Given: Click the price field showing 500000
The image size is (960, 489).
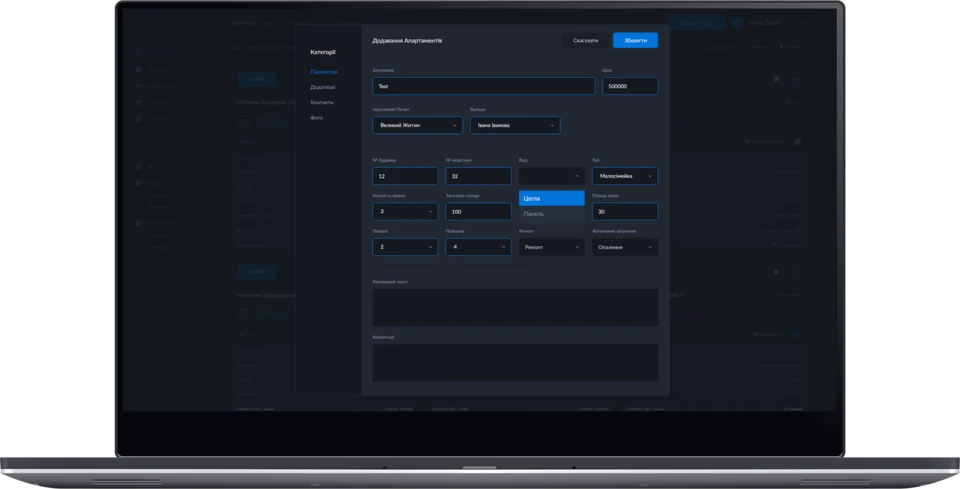Looking at the screenshot, I should pyautogui.click(x=630, y=86).
